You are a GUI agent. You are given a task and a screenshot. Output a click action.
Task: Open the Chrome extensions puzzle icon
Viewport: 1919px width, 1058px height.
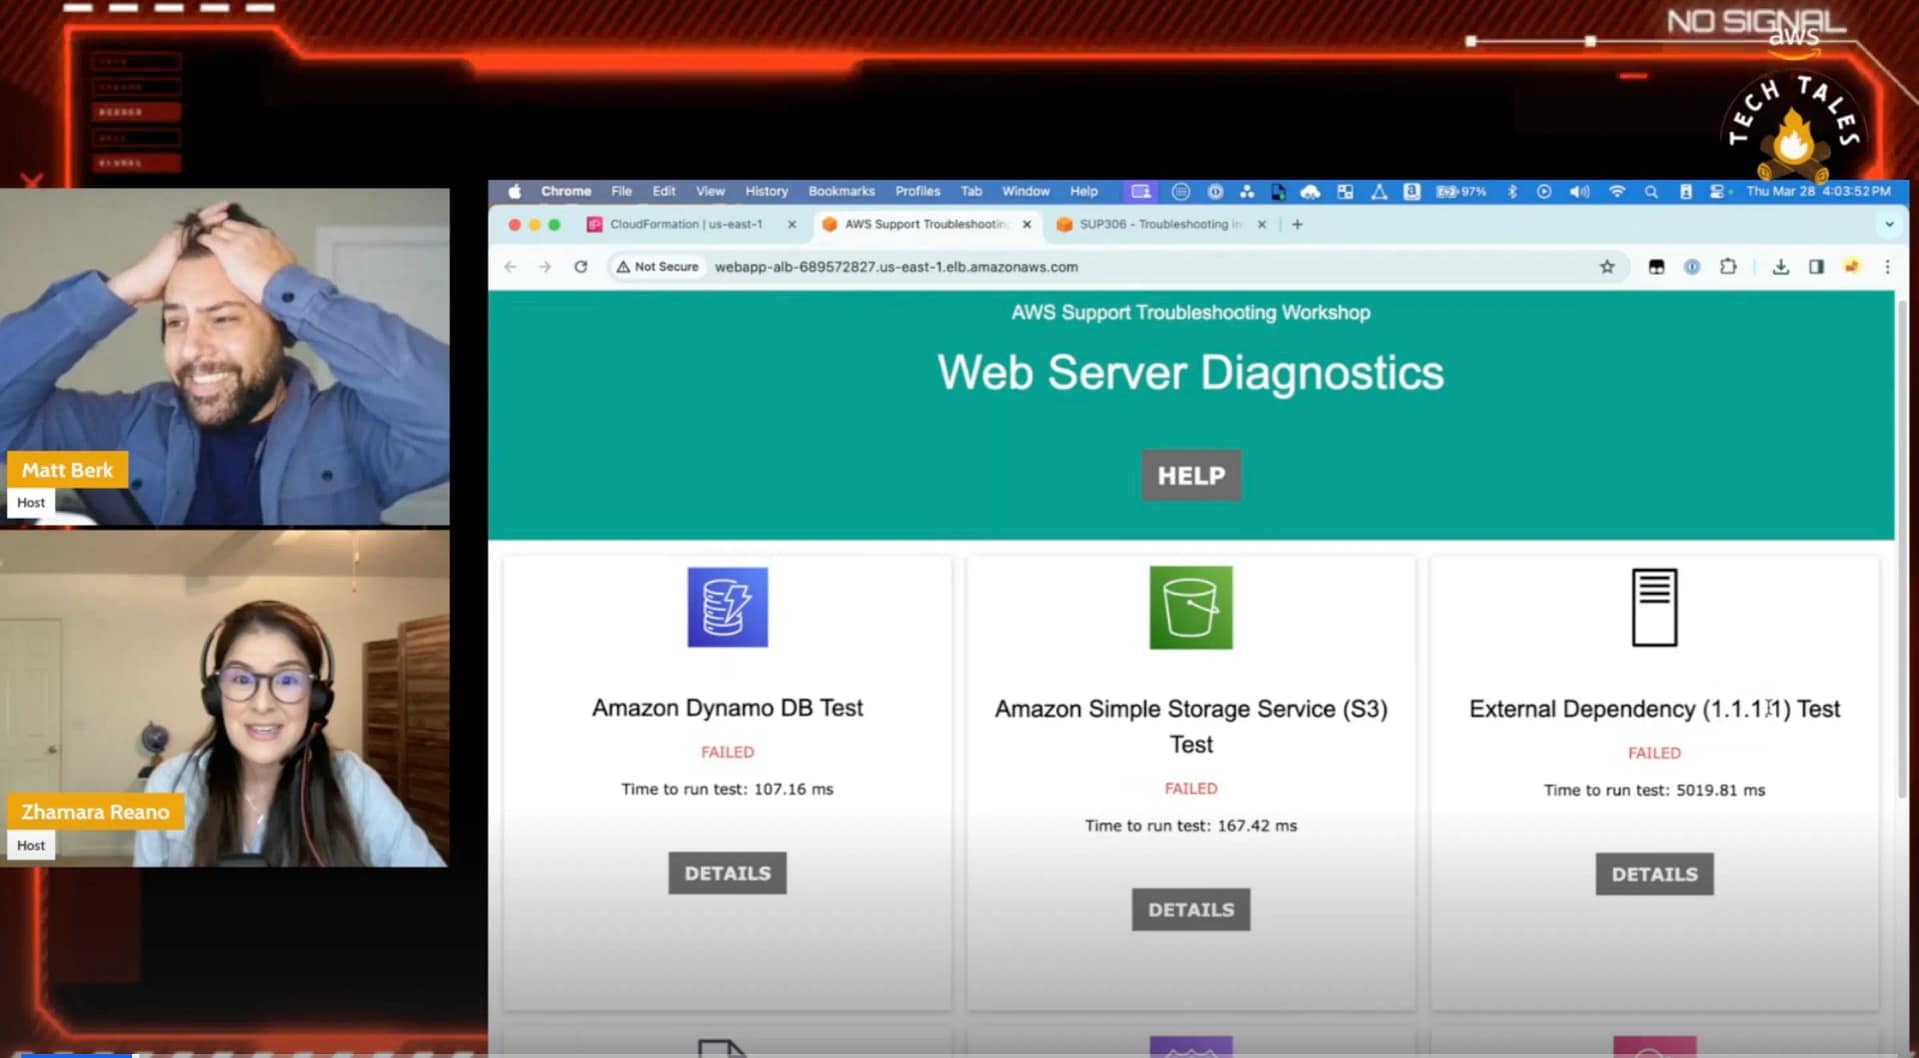pyautogui.click(x=1728, y=267)
